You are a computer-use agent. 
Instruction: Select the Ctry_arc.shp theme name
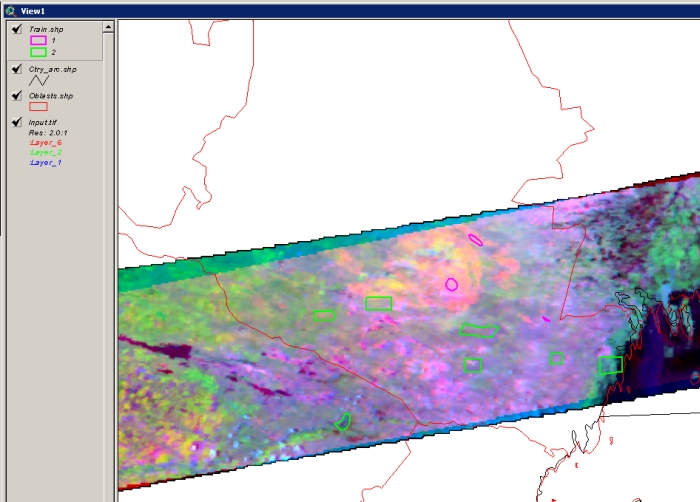52,69
